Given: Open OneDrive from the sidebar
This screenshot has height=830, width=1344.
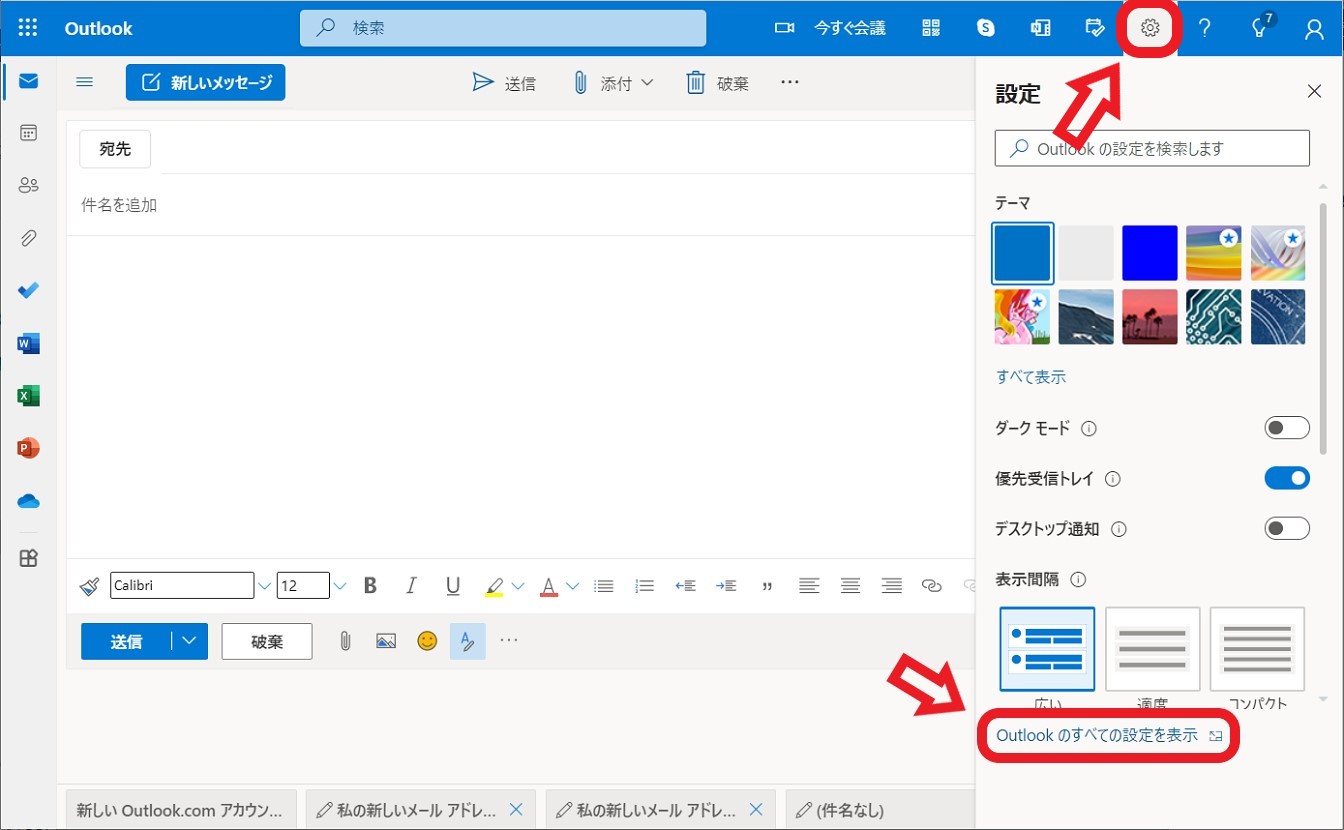Looking at the screenshot, I should click(28, 501).
